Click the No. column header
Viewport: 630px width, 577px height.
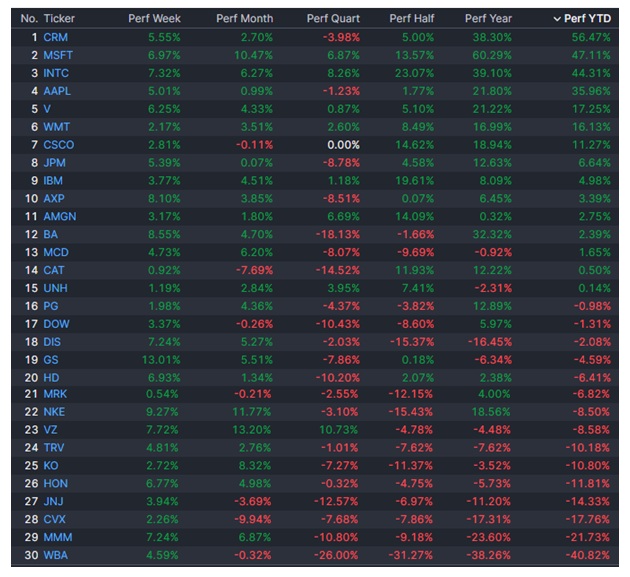(29, 18)
